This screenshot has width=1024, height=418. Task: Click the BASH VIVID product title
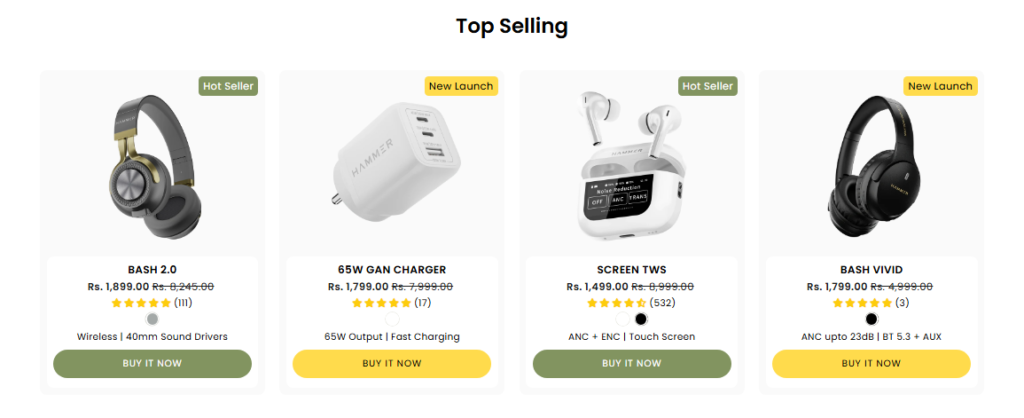(871, 270)
